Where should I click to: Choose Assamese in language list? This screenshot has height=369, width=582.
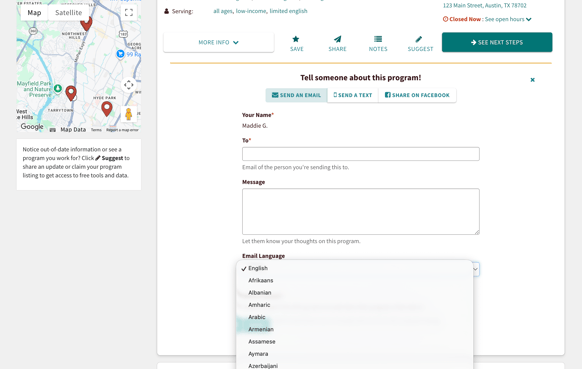(x=354, y=342)
